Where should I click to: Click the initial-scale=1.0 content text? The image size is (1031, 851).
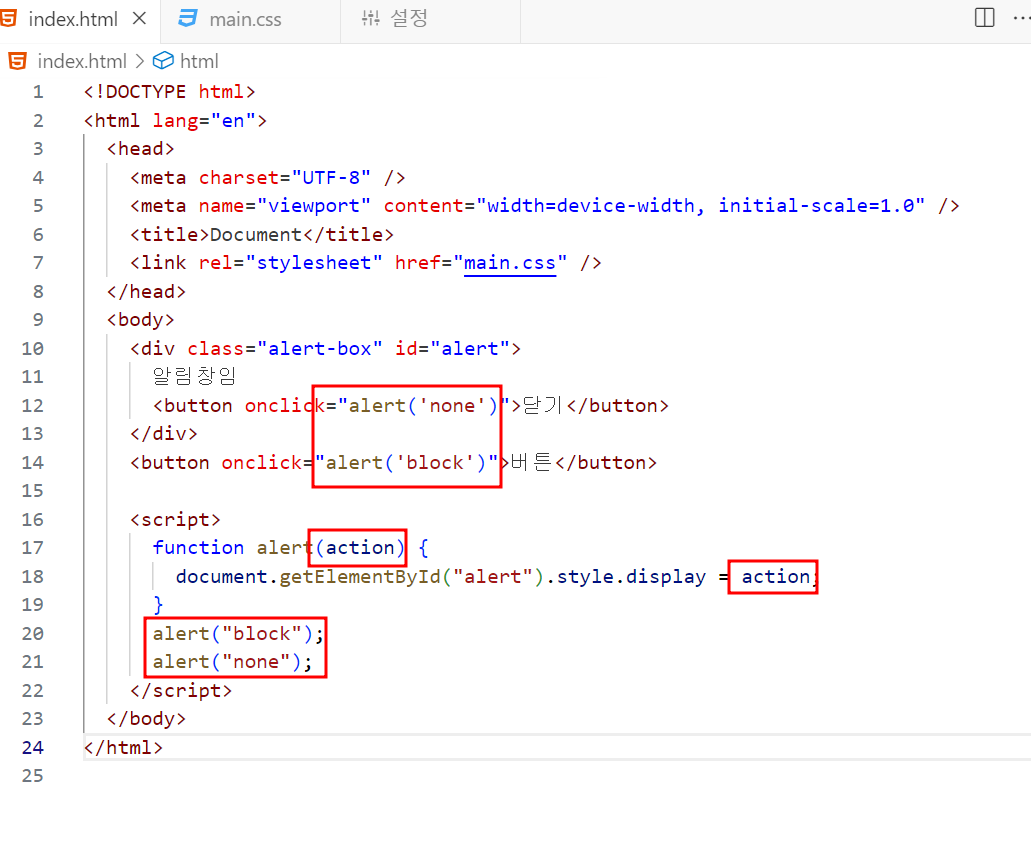(x=815, y=206)
